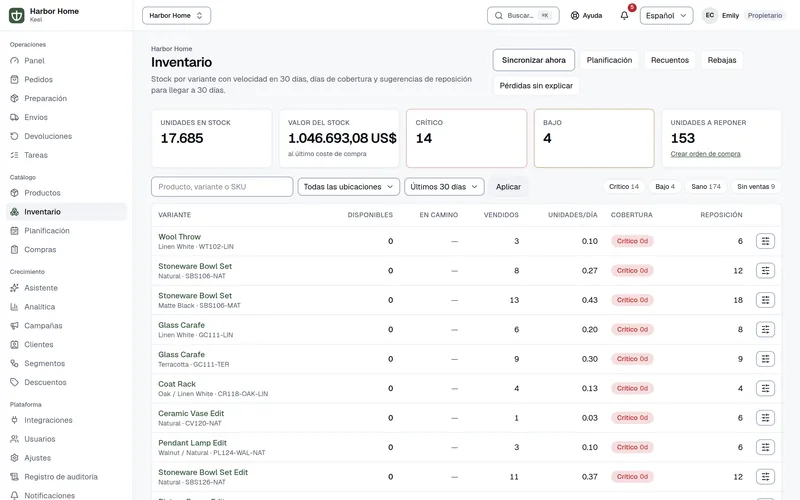Open Stoneware Bowl Set Edit variant
The height and width of the screenshot is (500, 800).
pos(203,472)
